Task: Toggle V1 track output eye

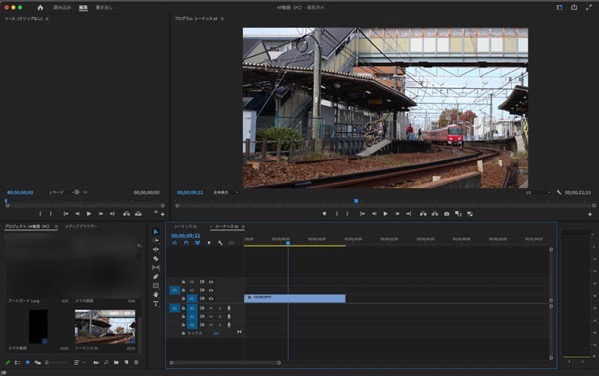Action: point(211,299)
